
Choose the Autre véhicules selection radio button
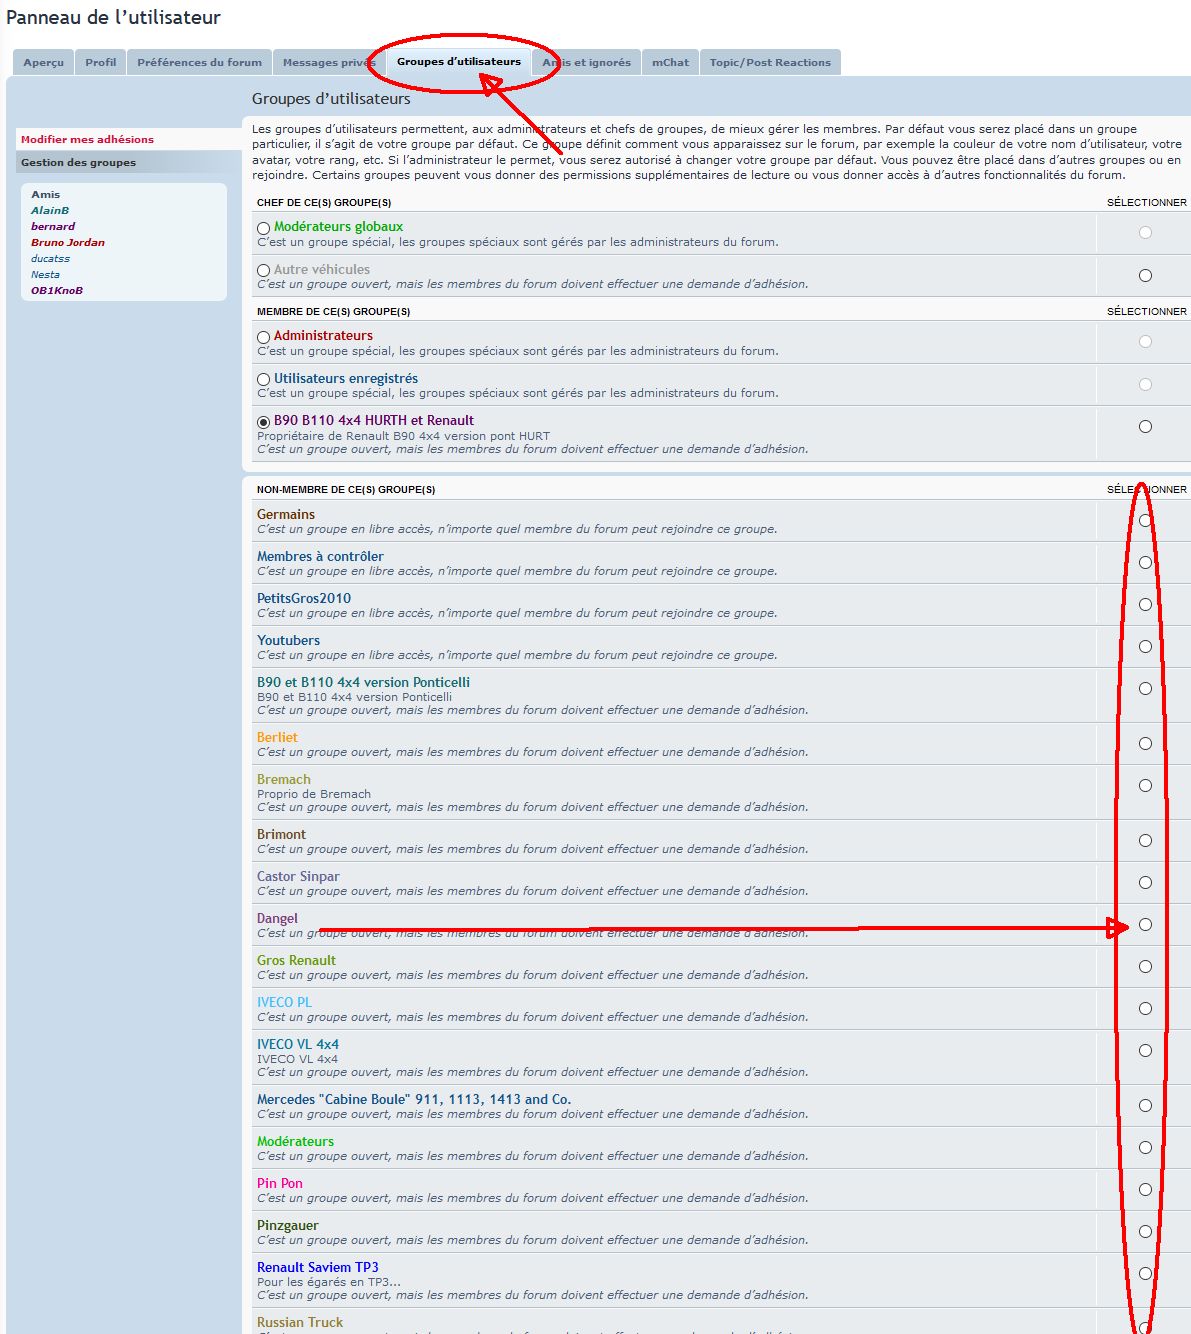pyautogui.click(x=1145, y=276)
